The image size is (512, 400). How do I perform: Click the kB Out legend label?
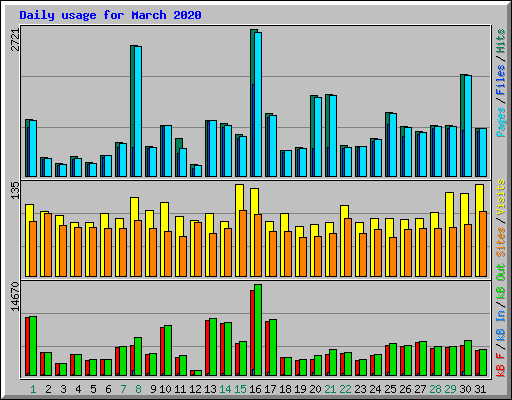[501, 282]
